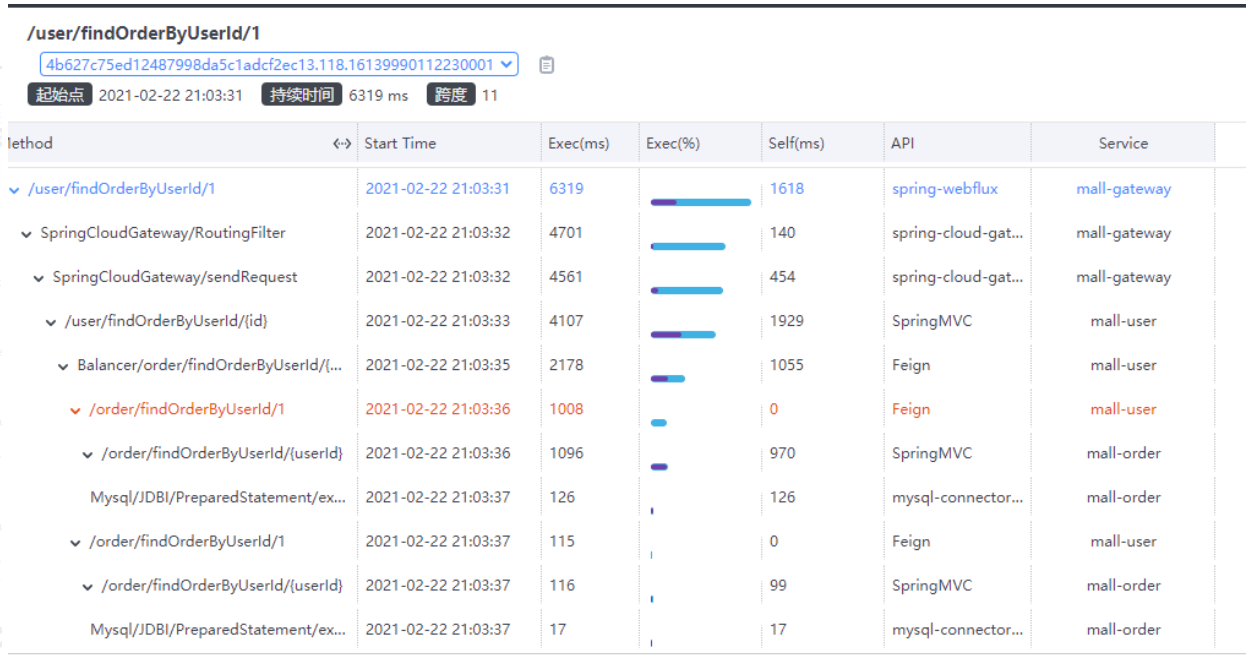Collapse the root /user/findOrderByUserId/1 span

pyautogui.click(x=14, y=189)
